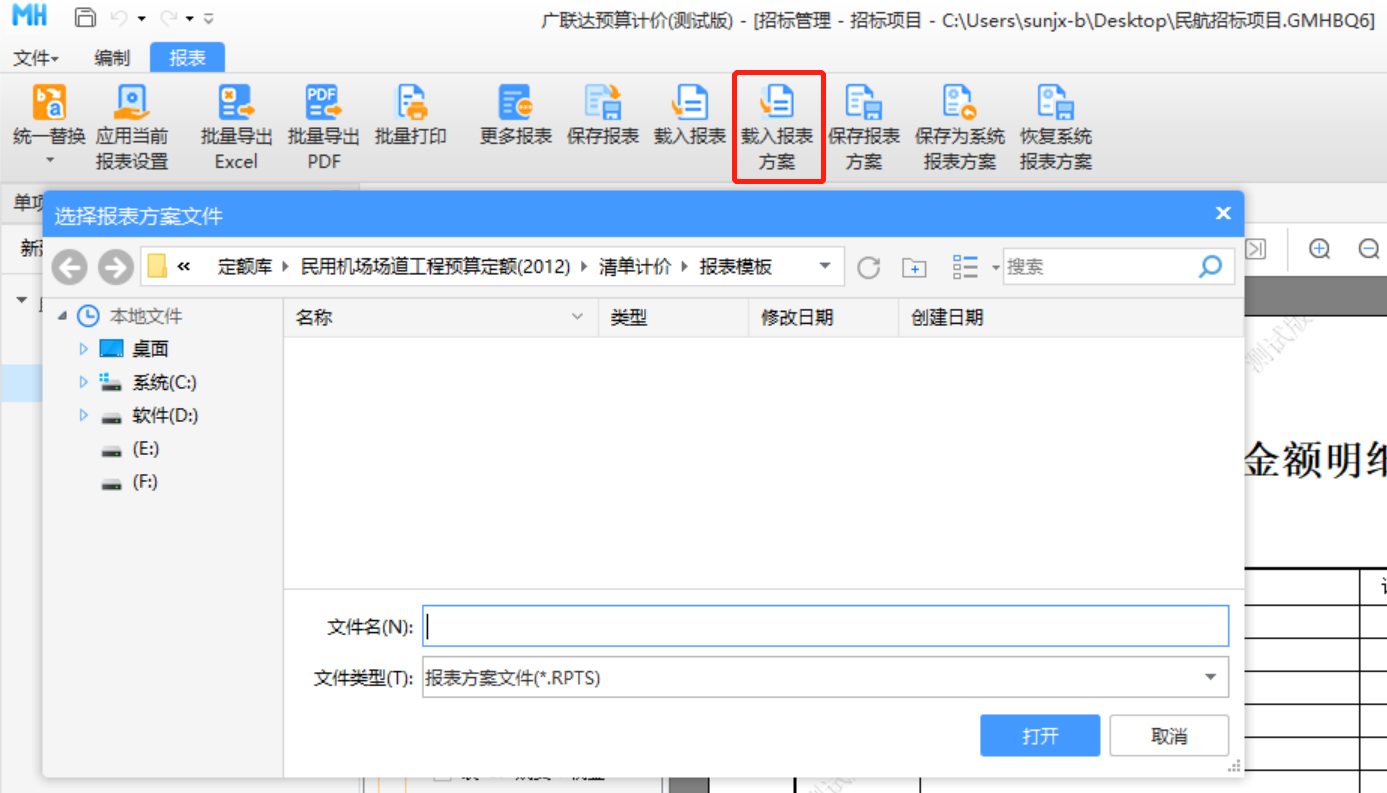Click 恢复系统报表方案 icon
This screenshot has width=1387, height=793.
[1055, 103]
